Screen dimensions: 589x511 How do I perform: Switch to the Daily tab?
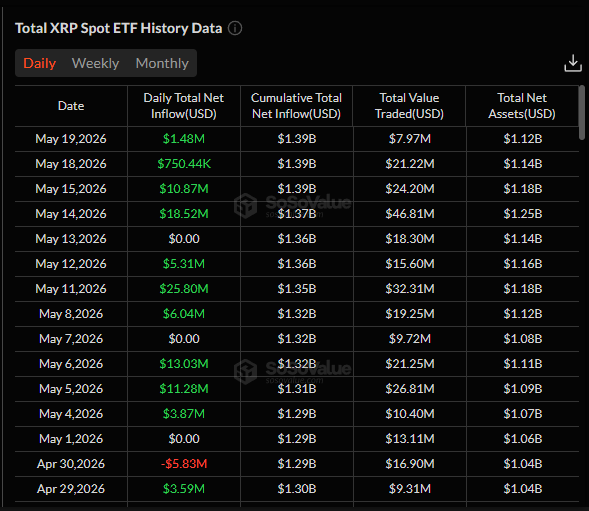pos(39,63)
